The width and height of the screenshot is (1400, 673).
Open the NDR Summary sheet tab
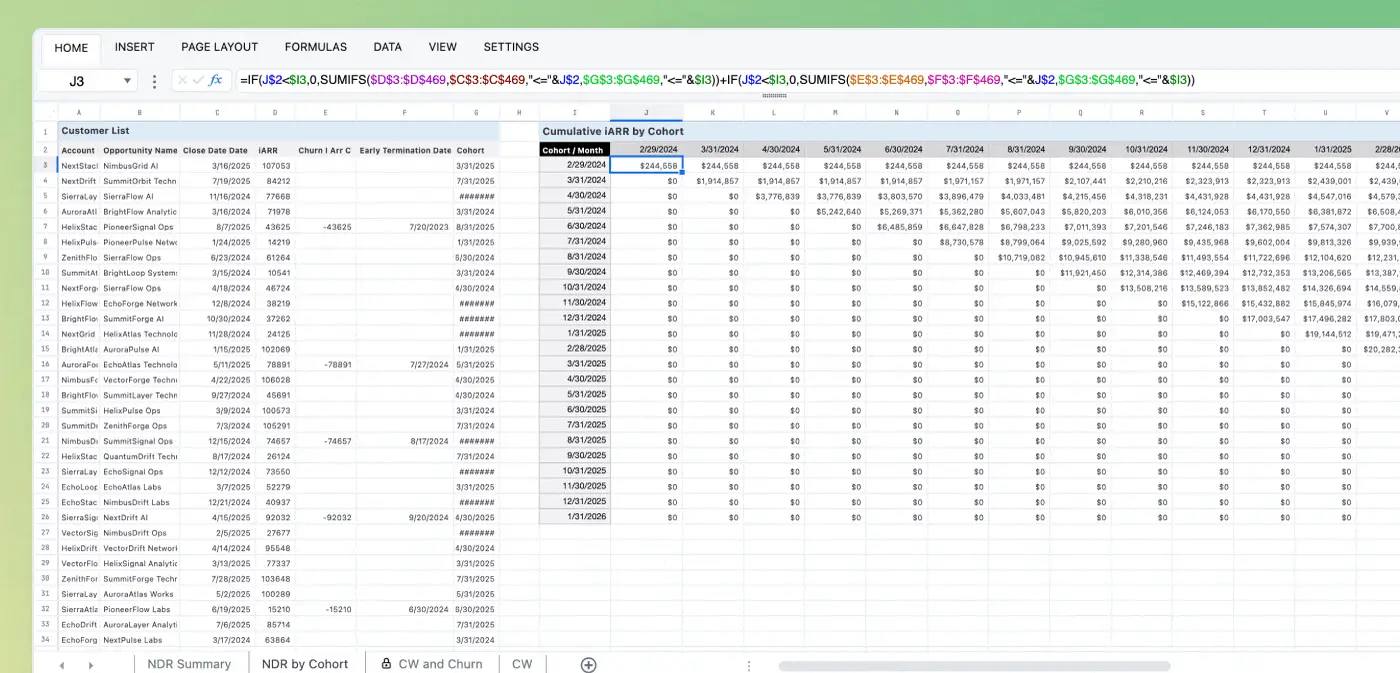coord(190,663)
